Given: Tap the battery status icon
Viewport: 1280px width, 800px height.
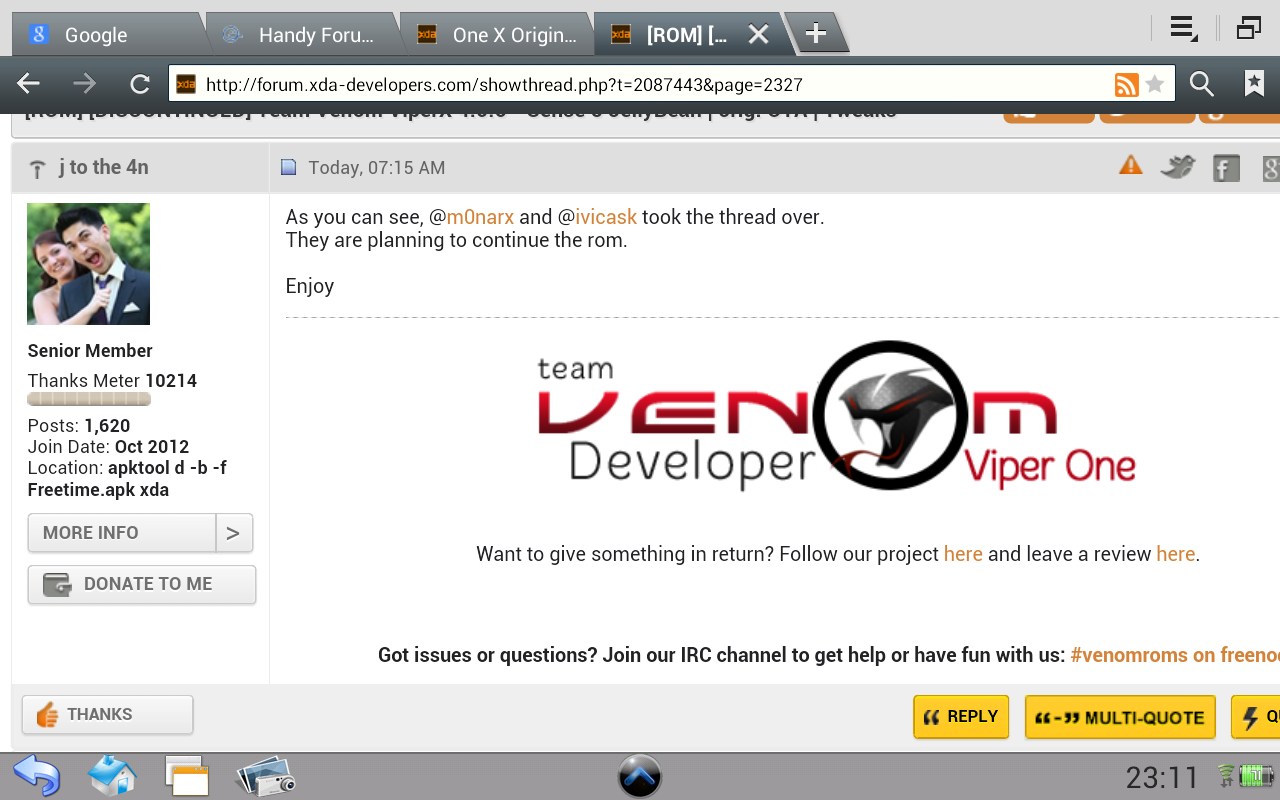Looking at the screenshot, I should tap(1255, 775).
